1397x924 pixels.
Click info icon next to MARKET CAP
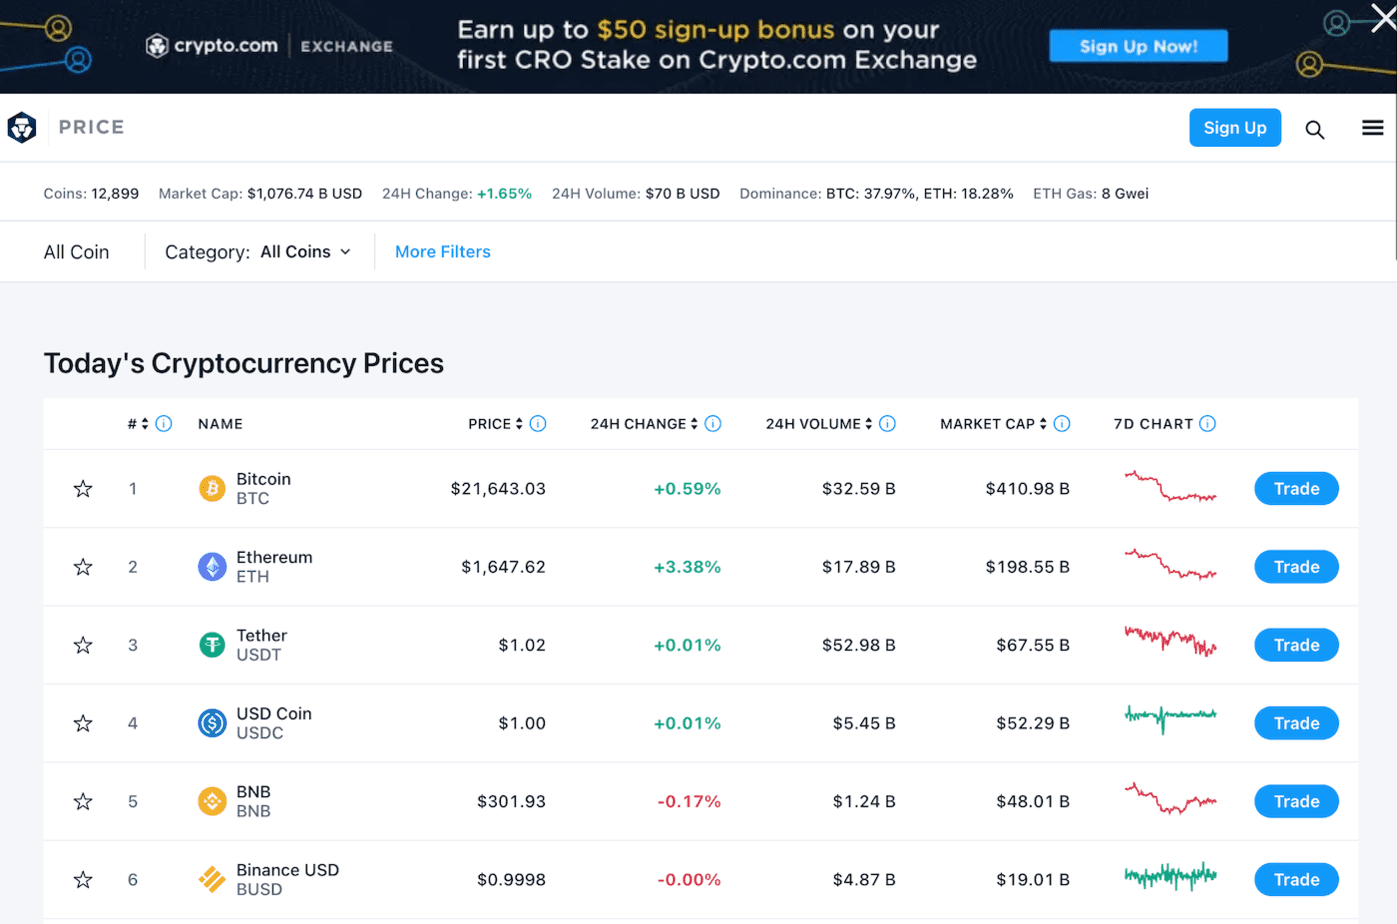tap(1062, 423)
